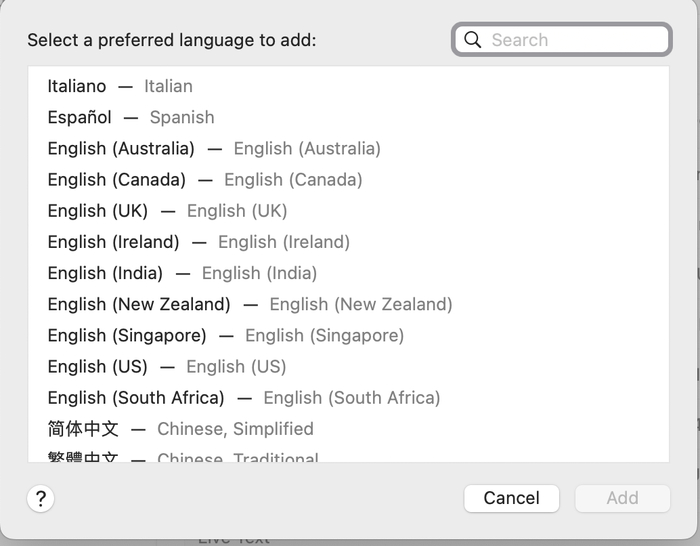Select the English (India) row
This screenshot has width=700, height=546.
(x=105, y=272)
